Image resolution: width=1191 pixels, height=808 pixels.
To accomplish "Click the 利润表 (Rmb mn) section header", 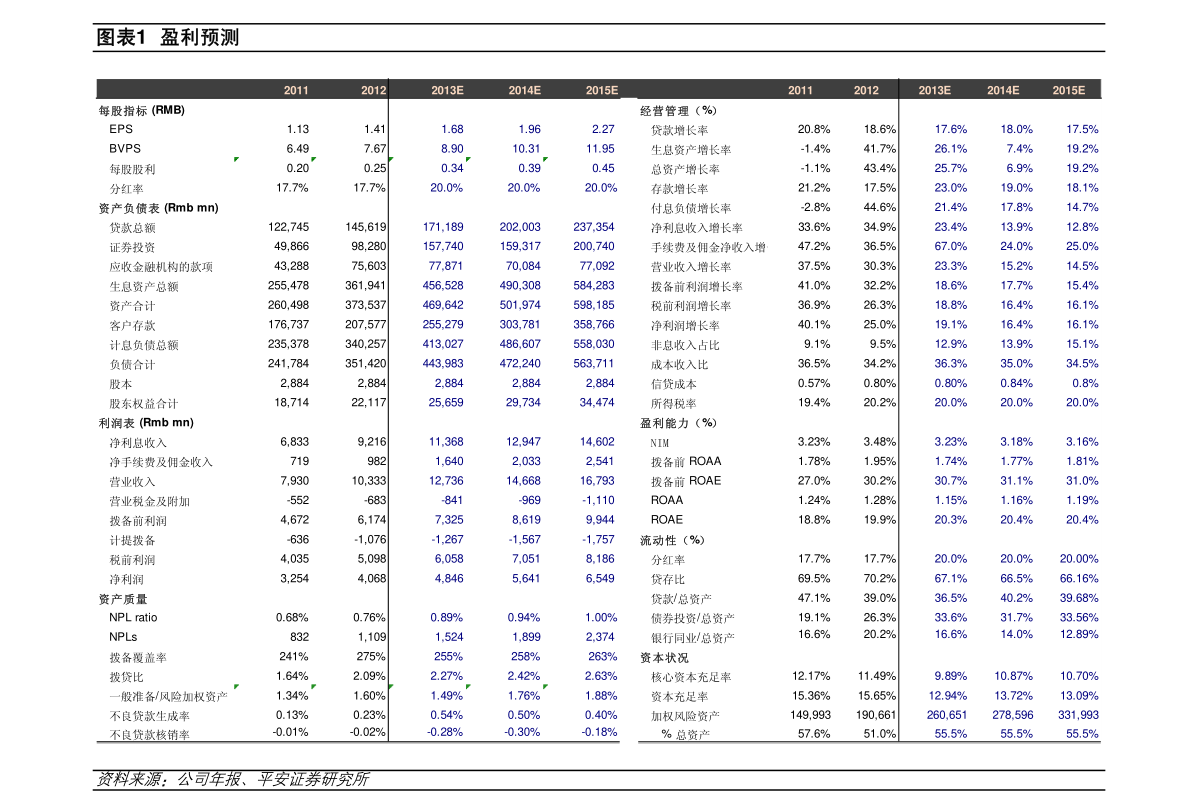I will pos(146,422).
